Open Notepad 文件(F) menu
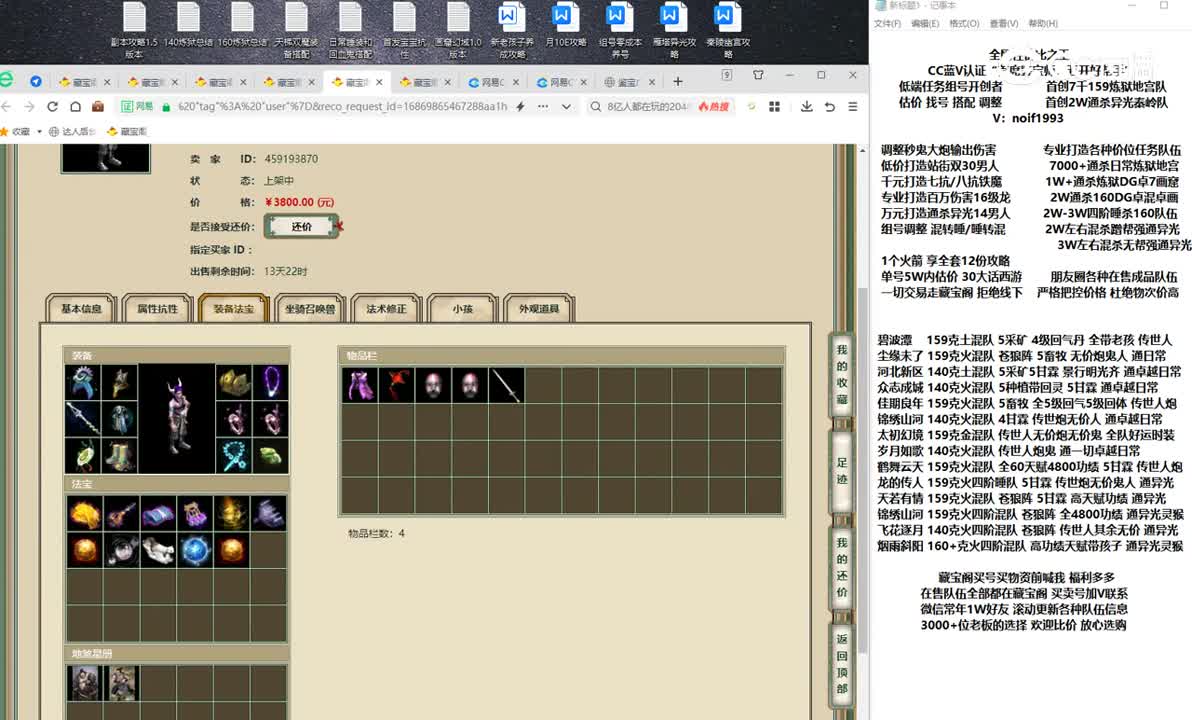 click(887, 24)
